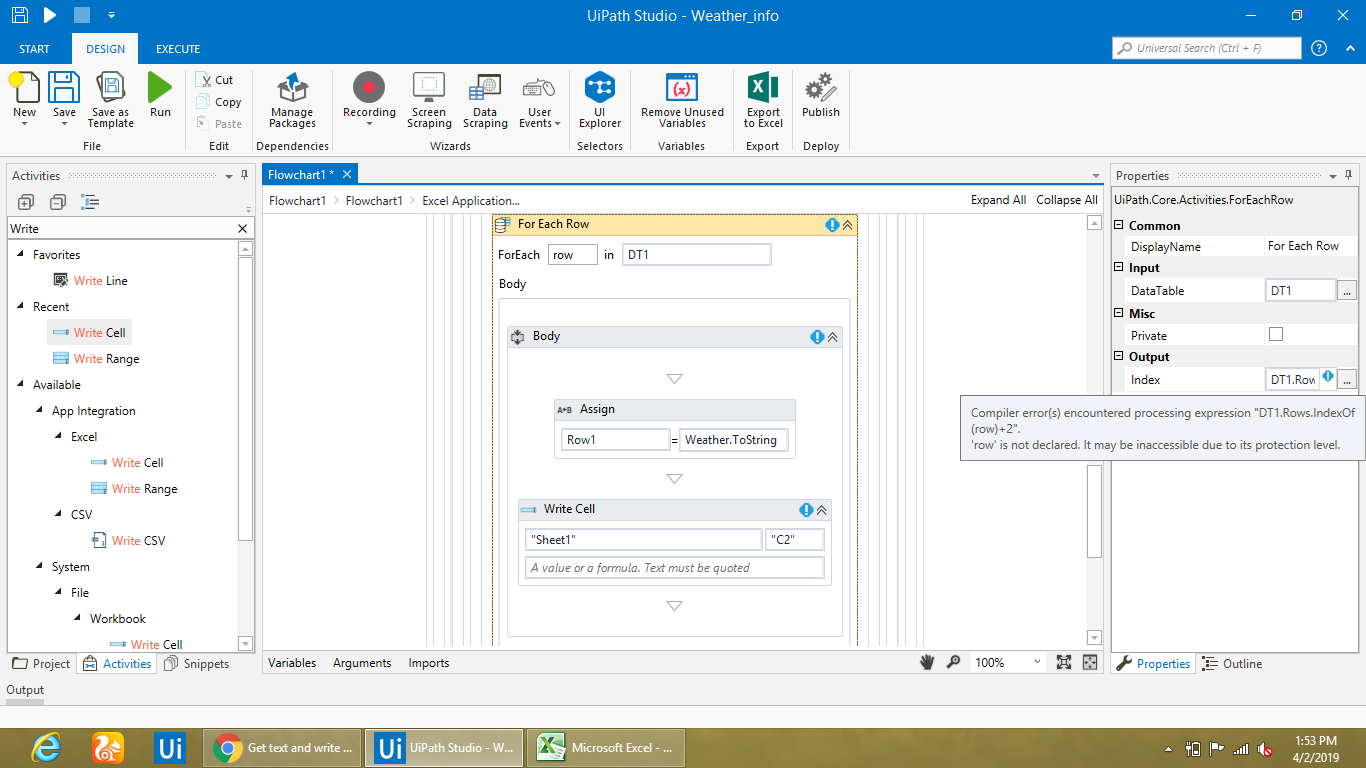Screen dimensions: 1366x768
Task: Show error on For Each Row header
Action: pyautogui.click(x=832, y=225)
